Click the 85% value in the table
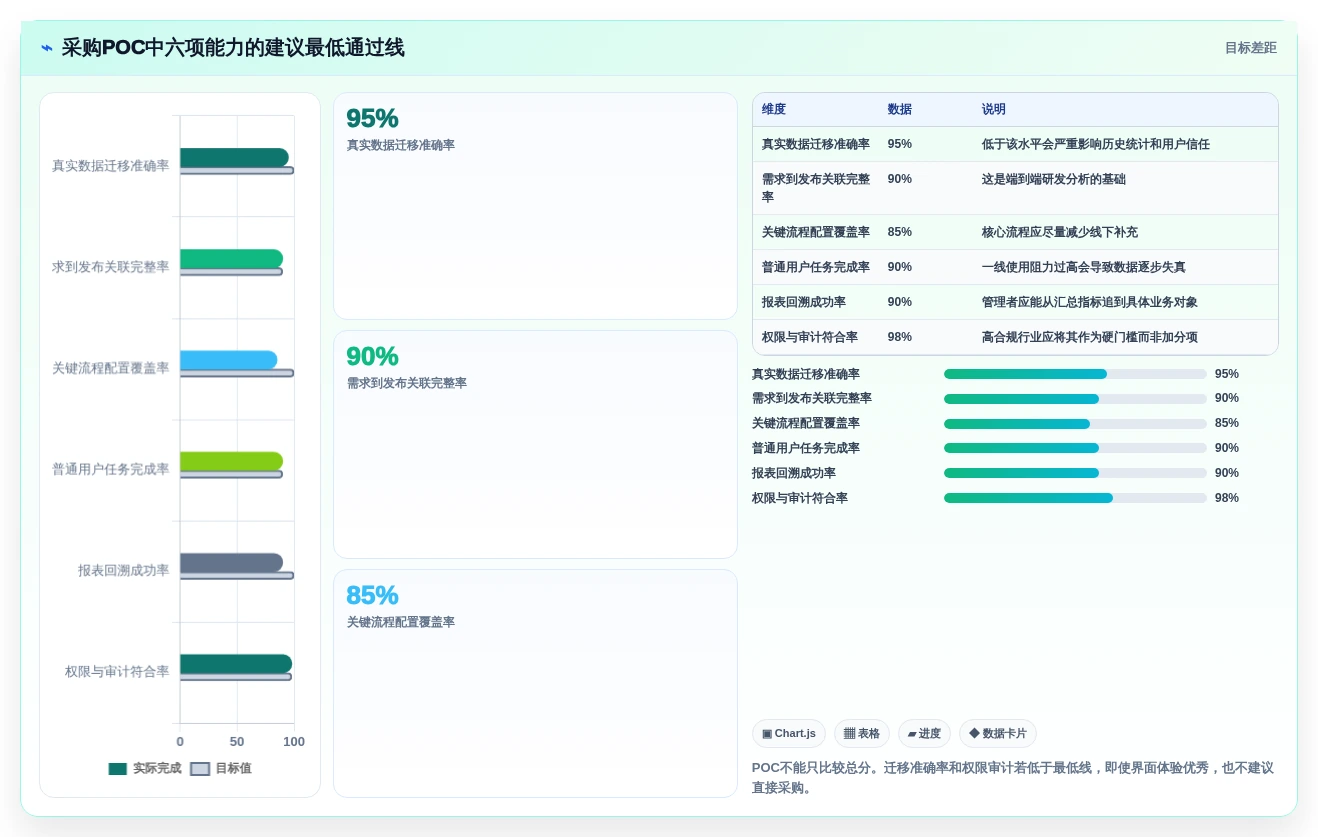The height and width of the screenshot is (837, 1318). click(x=900, y=232)
